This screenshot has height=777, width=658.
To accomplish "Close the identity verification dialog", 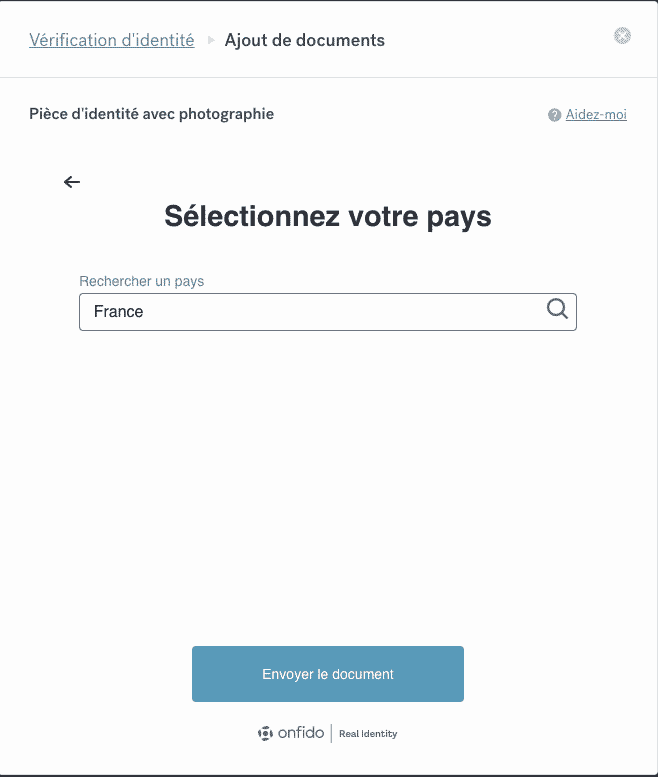I will click(x=622, y=36).
